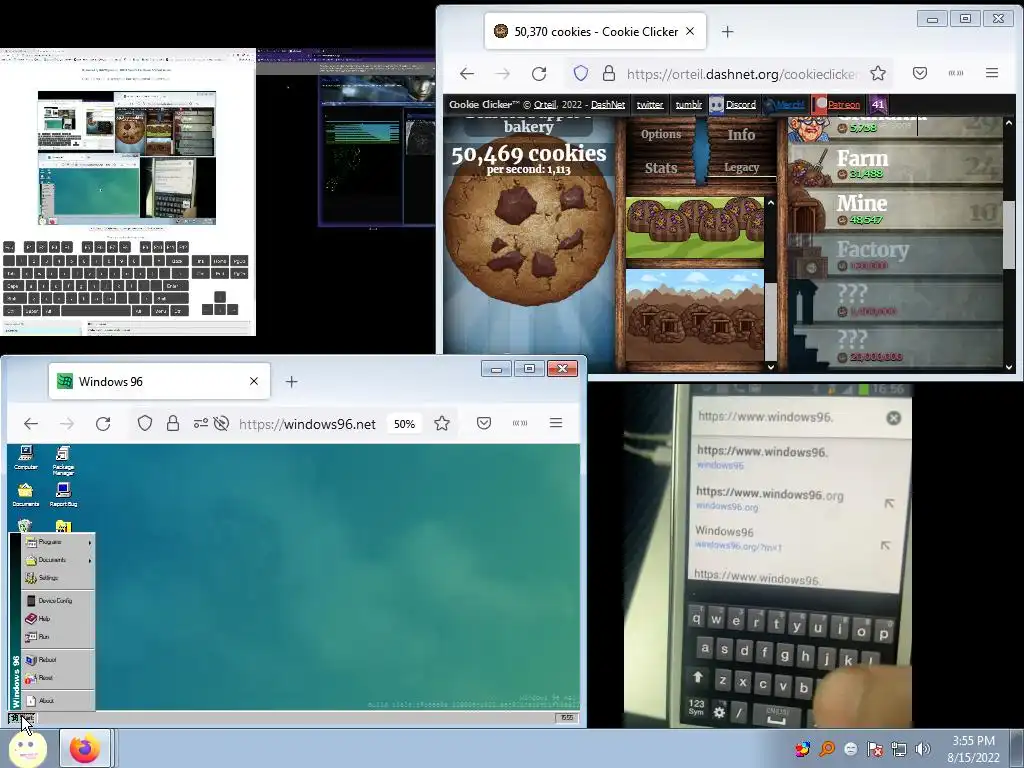Bookmark the Cookie Clicker page with star
Screen dimensions: 1024x768
[878, 73]
